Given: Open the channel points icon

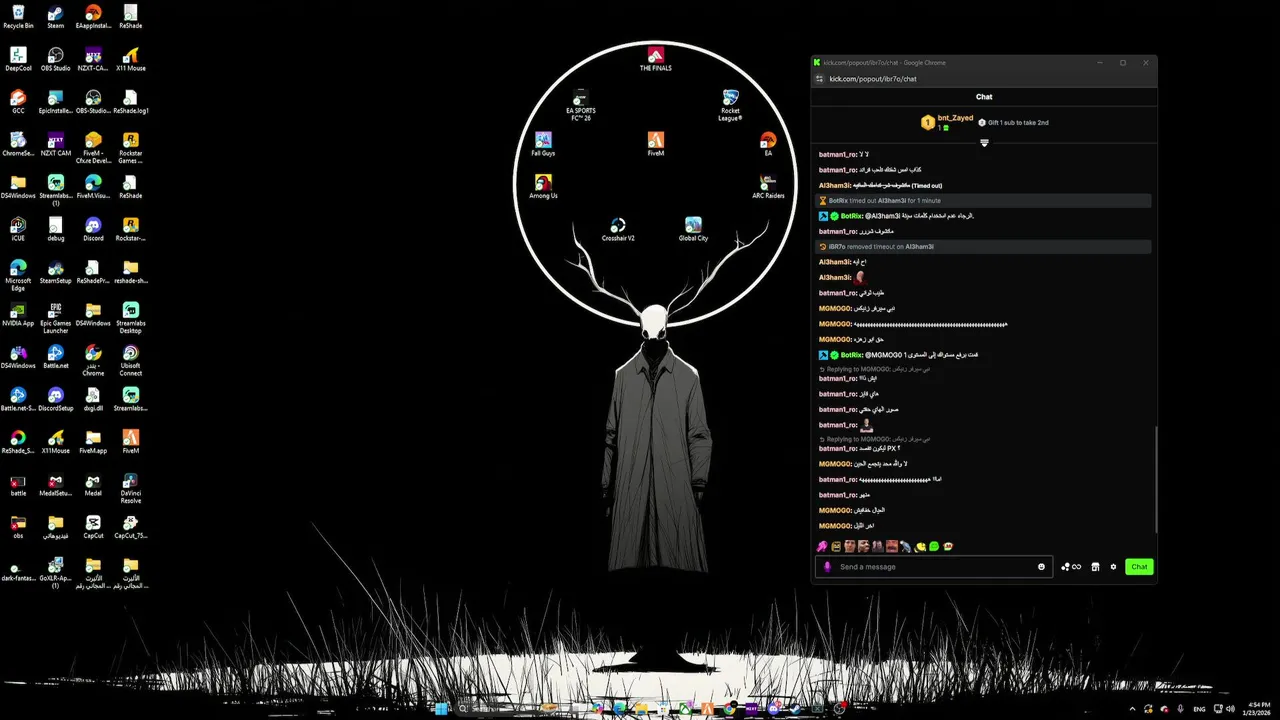Looking at the screenshot, I should point(1071,567).
